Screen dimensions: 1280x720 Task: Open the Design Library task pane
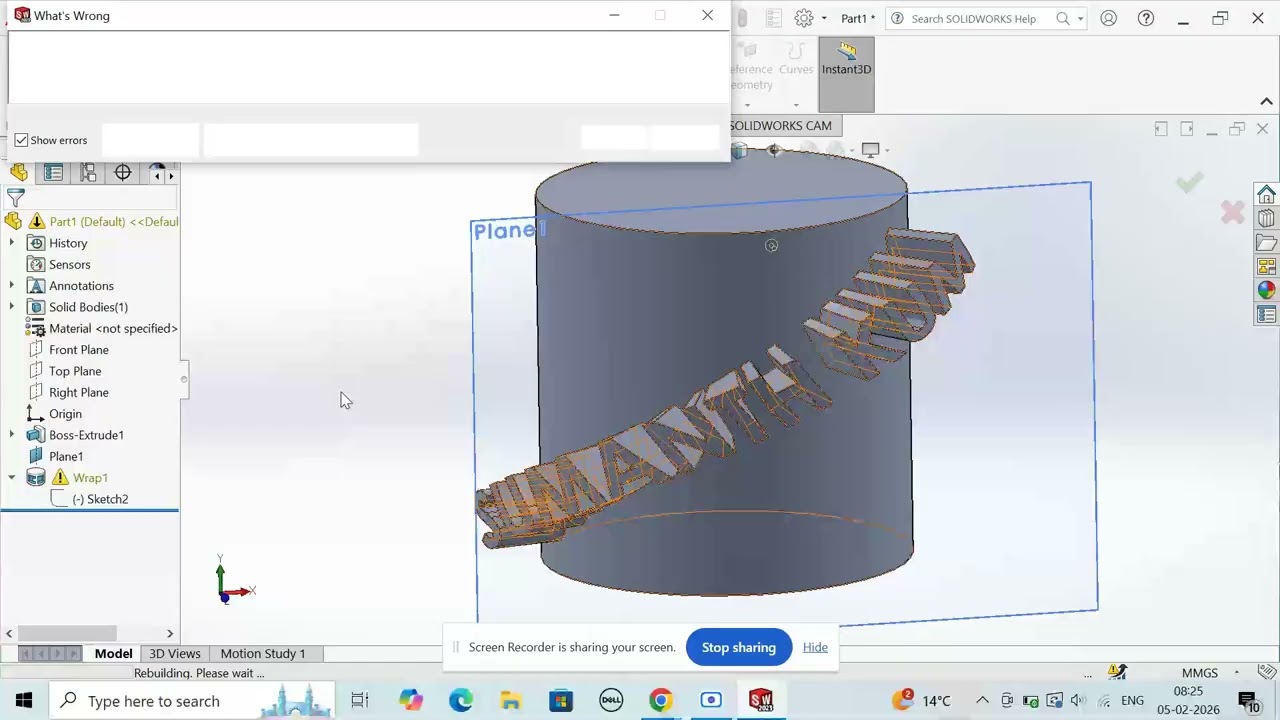[1266, 218]
